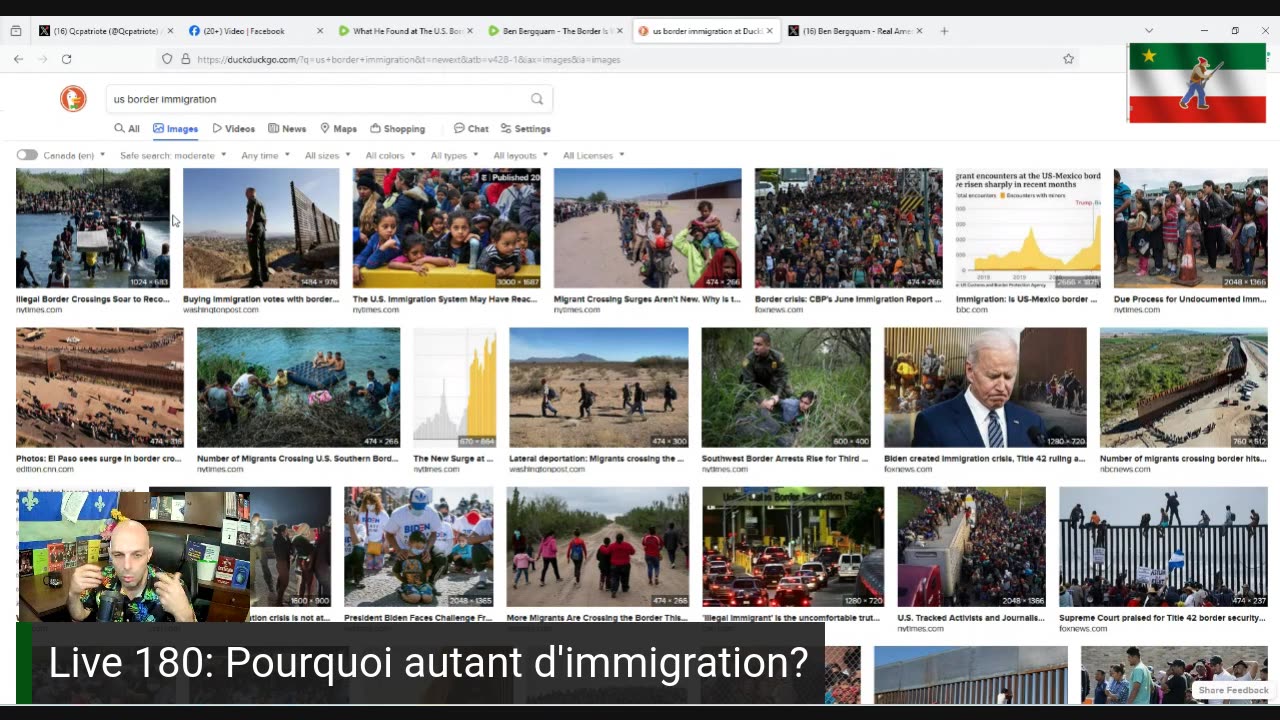
Task: Close the 'What He Found at The U.S. Border' tab
Action: [x=470, y=31]
